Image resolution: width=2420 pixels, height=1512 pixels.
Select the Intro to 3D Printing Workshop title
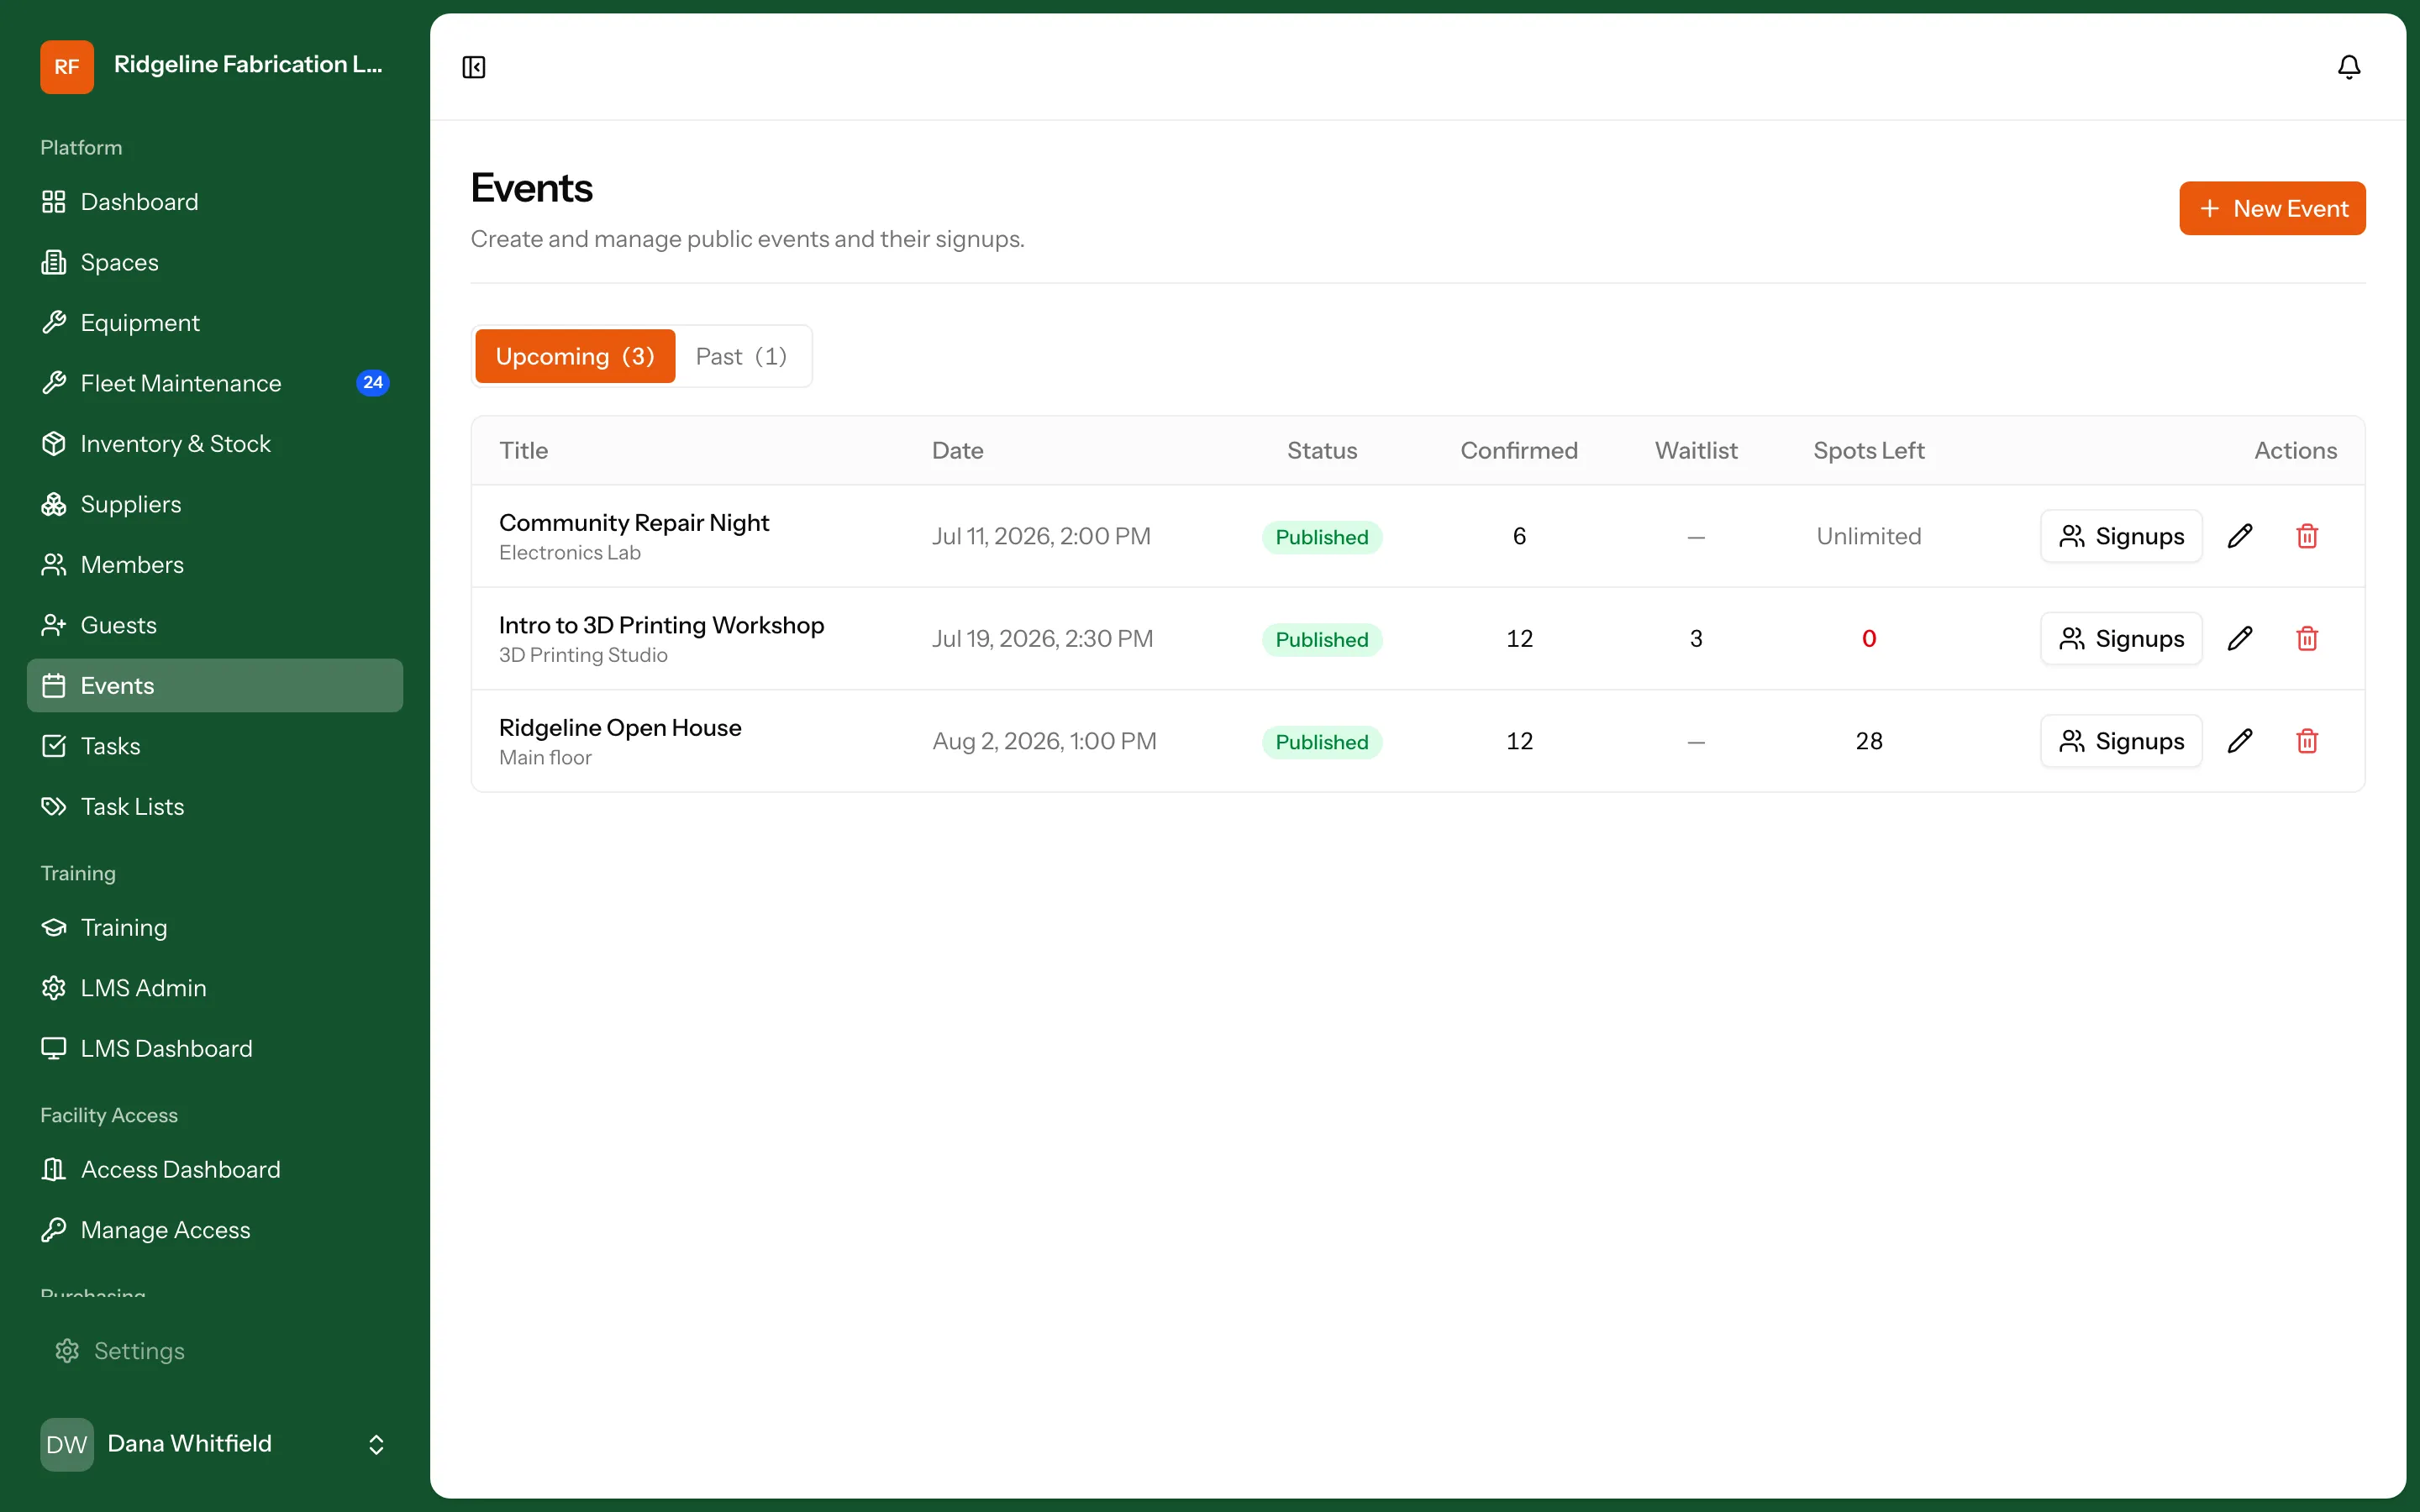point(661,625)
